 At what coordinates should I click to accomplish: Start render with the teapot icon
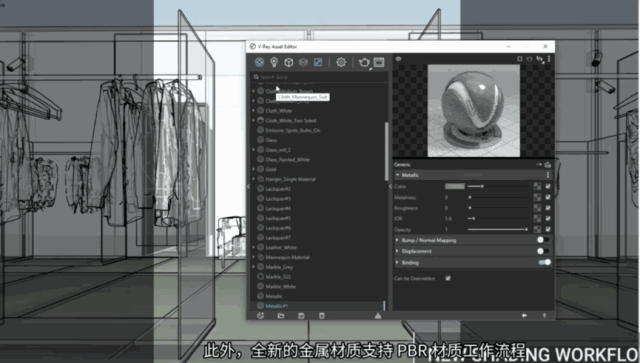coord(364,62)
